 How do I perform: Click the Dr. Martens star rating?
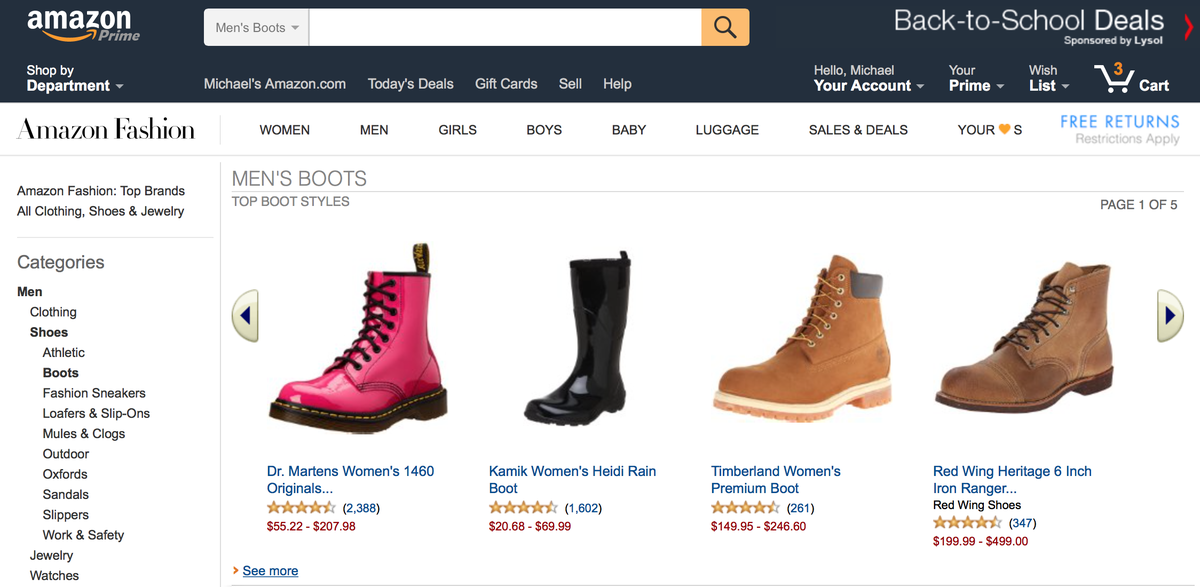[301, 508]
